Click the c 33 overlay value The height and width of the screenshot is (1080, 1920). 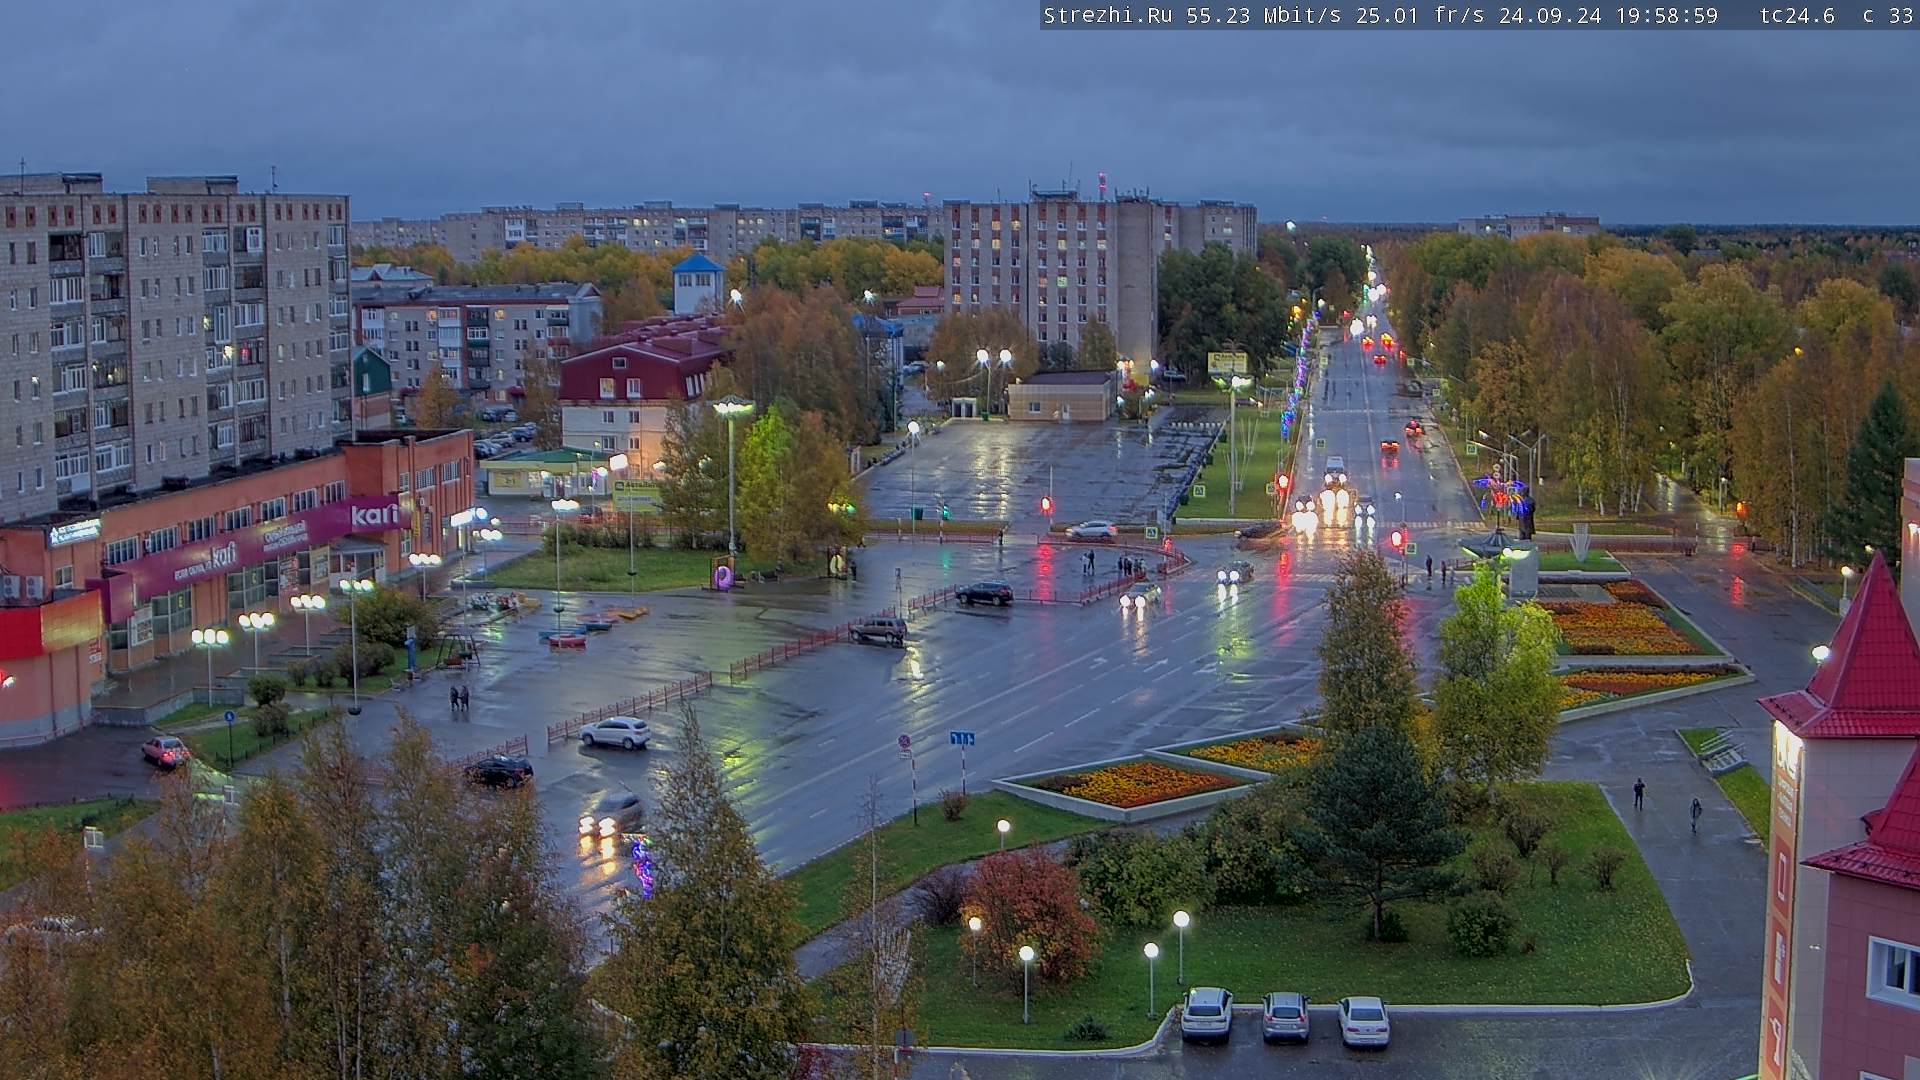[1888, 16]
